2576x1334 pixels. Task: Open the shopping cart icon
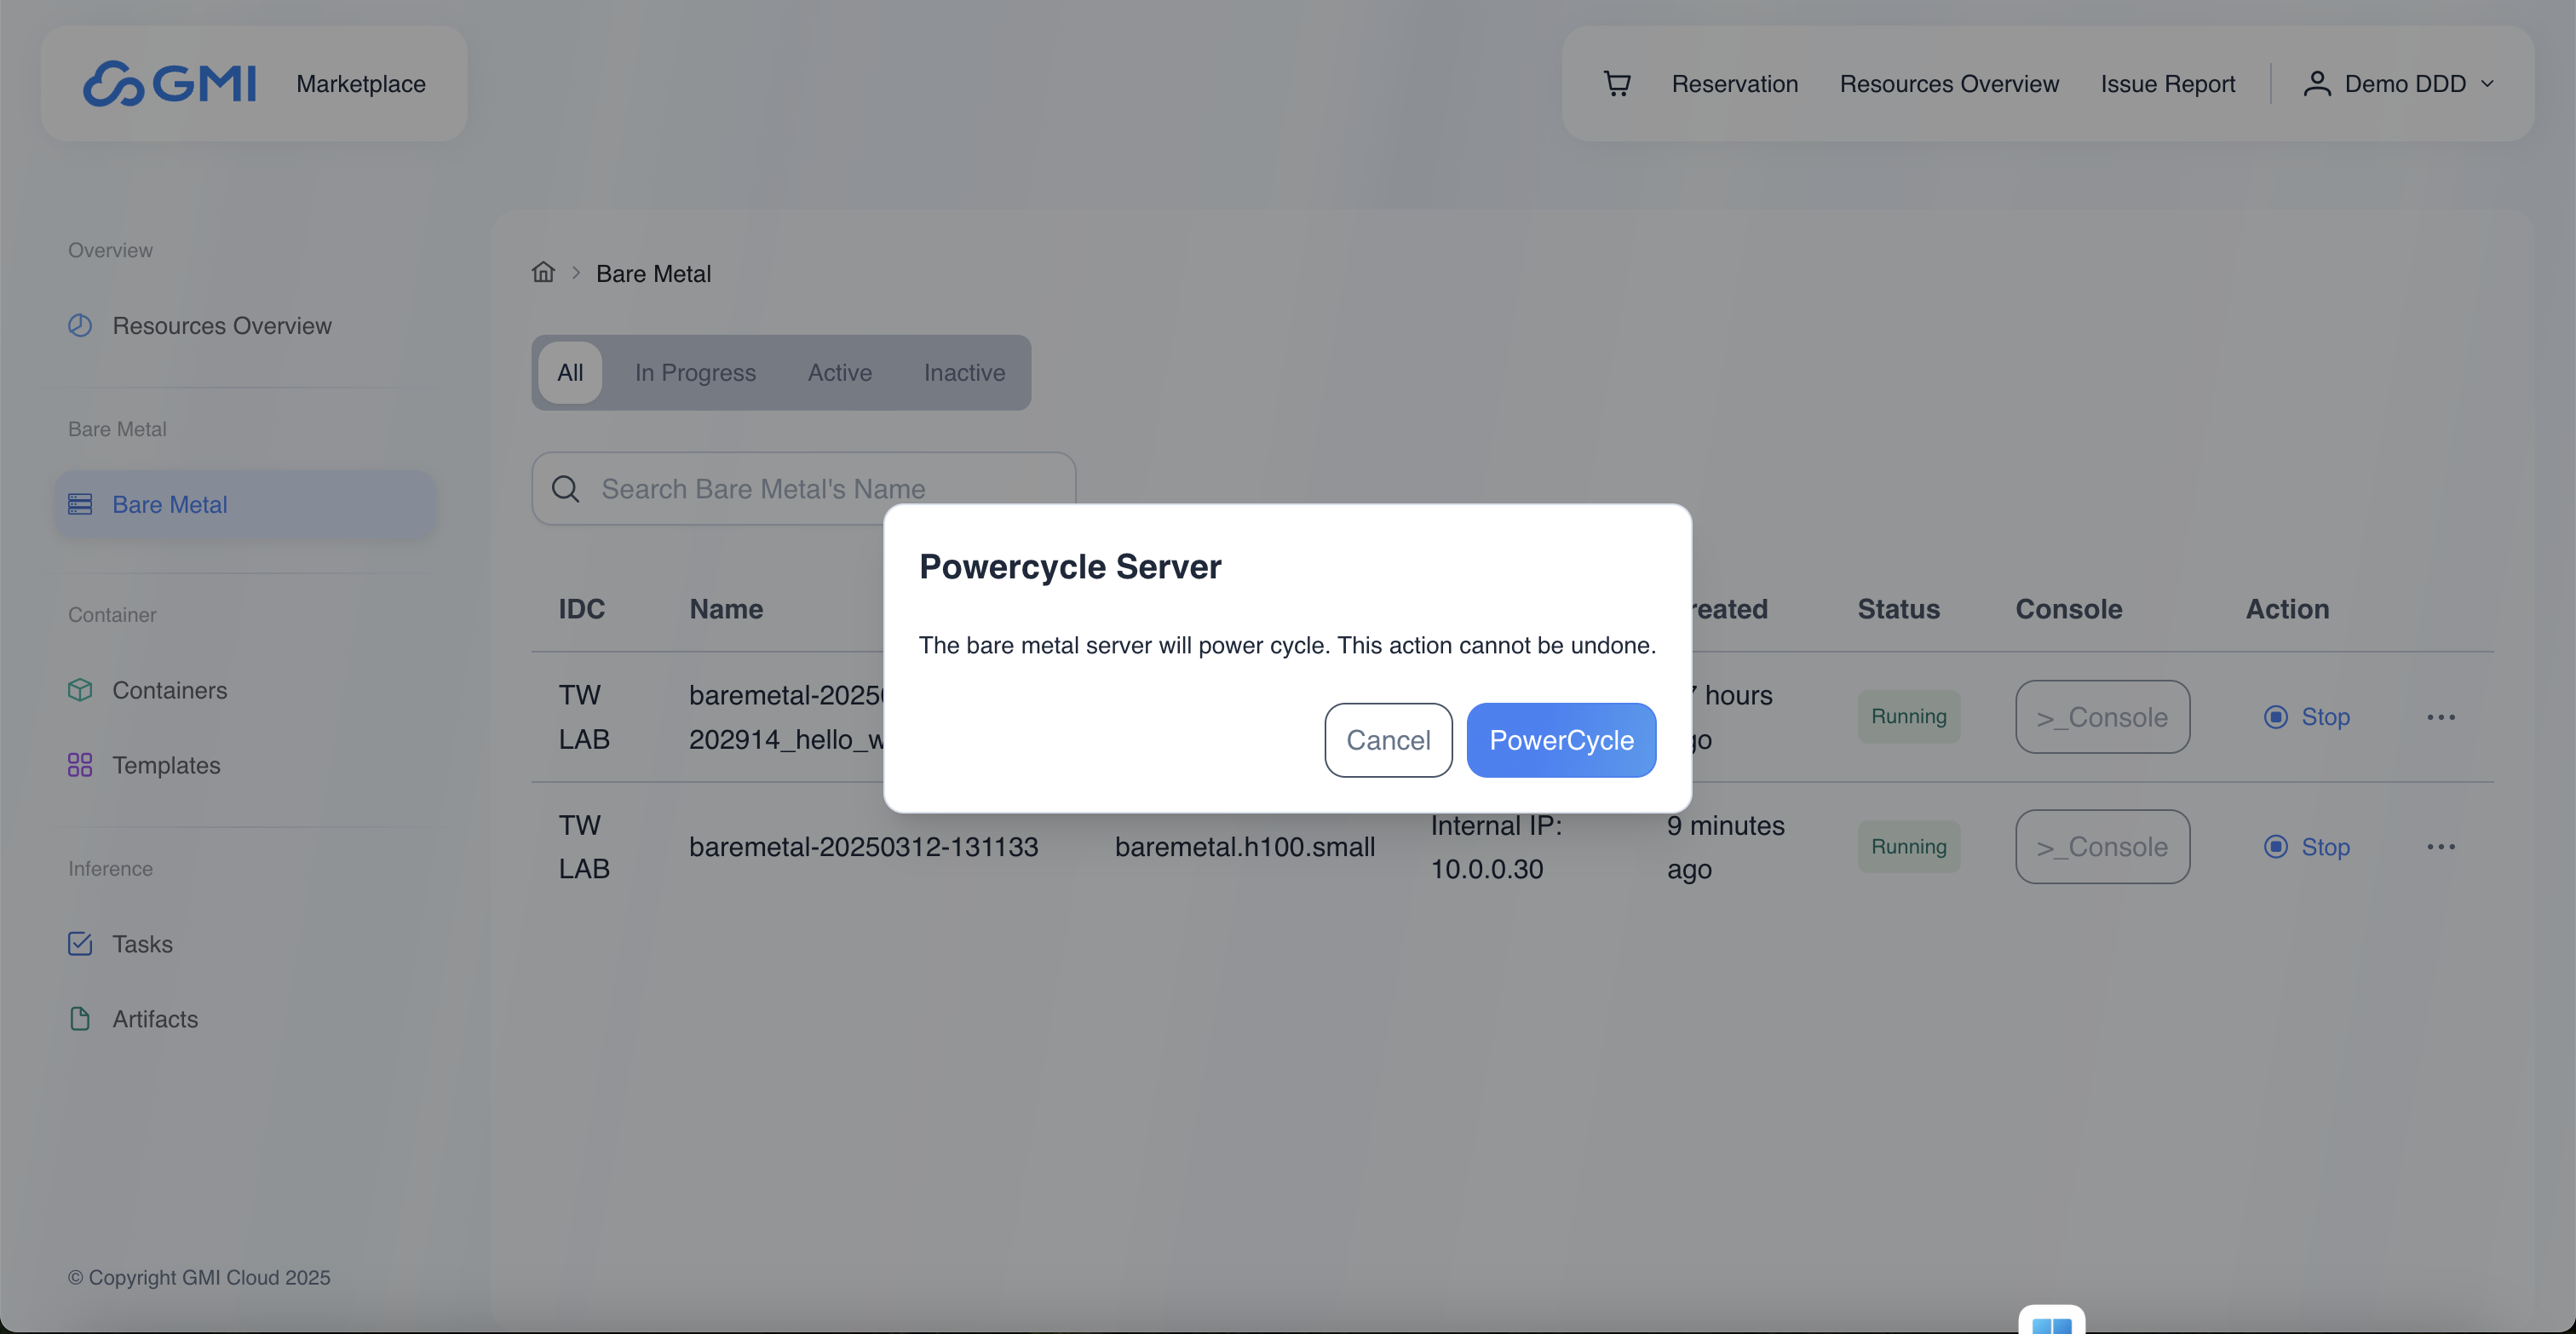click(1617, 83)
